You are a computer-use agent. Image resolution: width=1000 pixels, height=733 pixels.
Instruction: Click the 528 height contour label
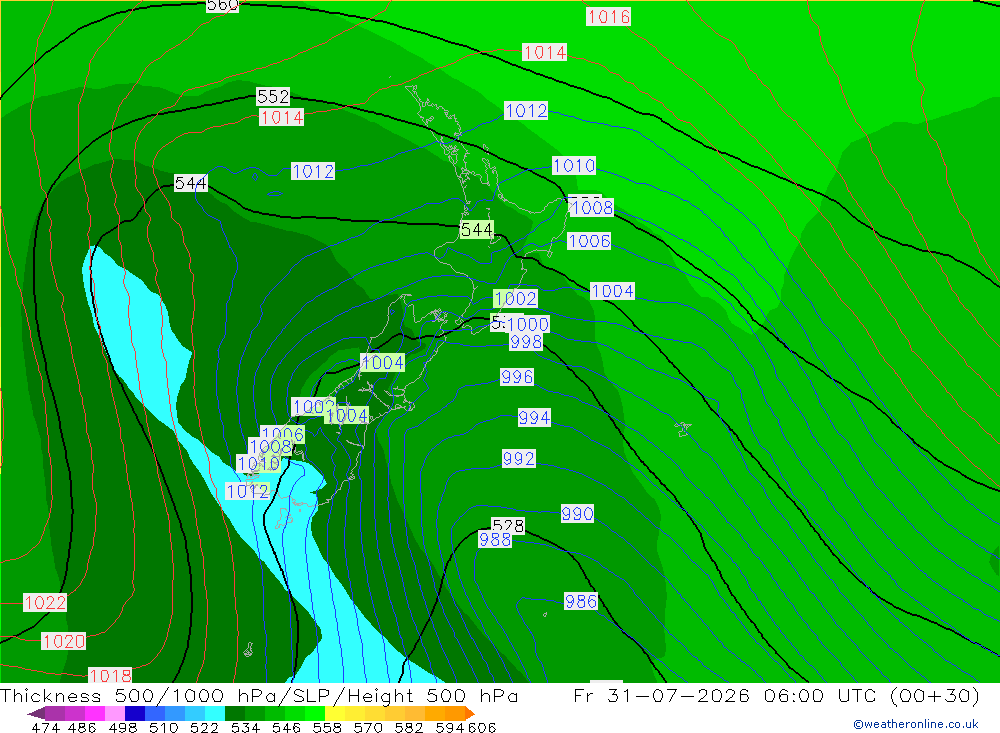pyautogui.click(x=508, y=525)
